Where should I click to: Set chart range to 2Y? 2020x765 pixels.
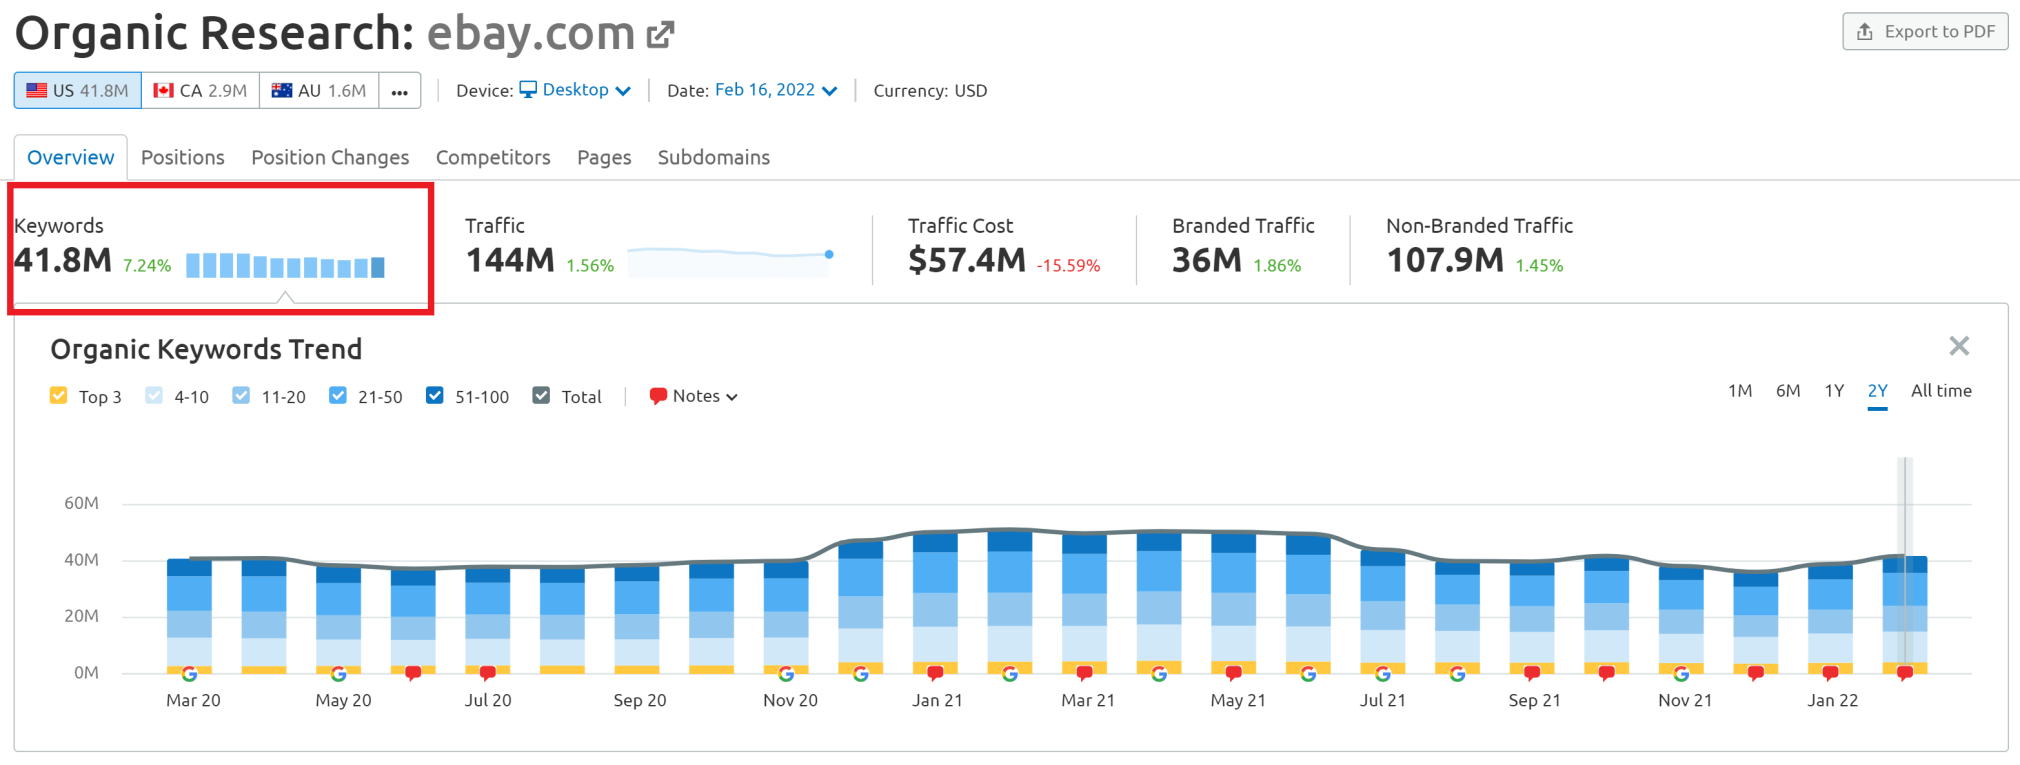1877,391
